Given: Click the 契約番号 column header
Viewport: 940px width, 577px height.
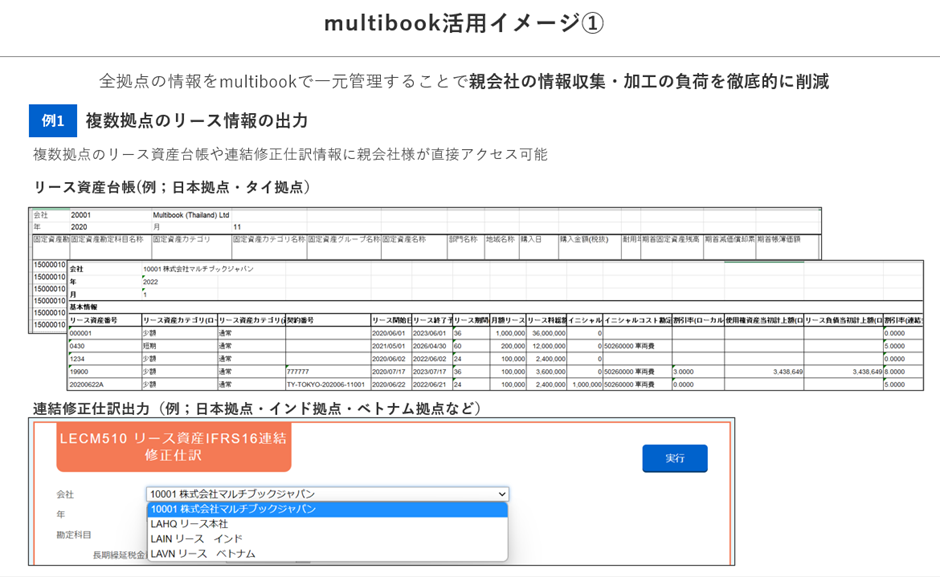Looking at the screenshot, I should pos(328,320).
